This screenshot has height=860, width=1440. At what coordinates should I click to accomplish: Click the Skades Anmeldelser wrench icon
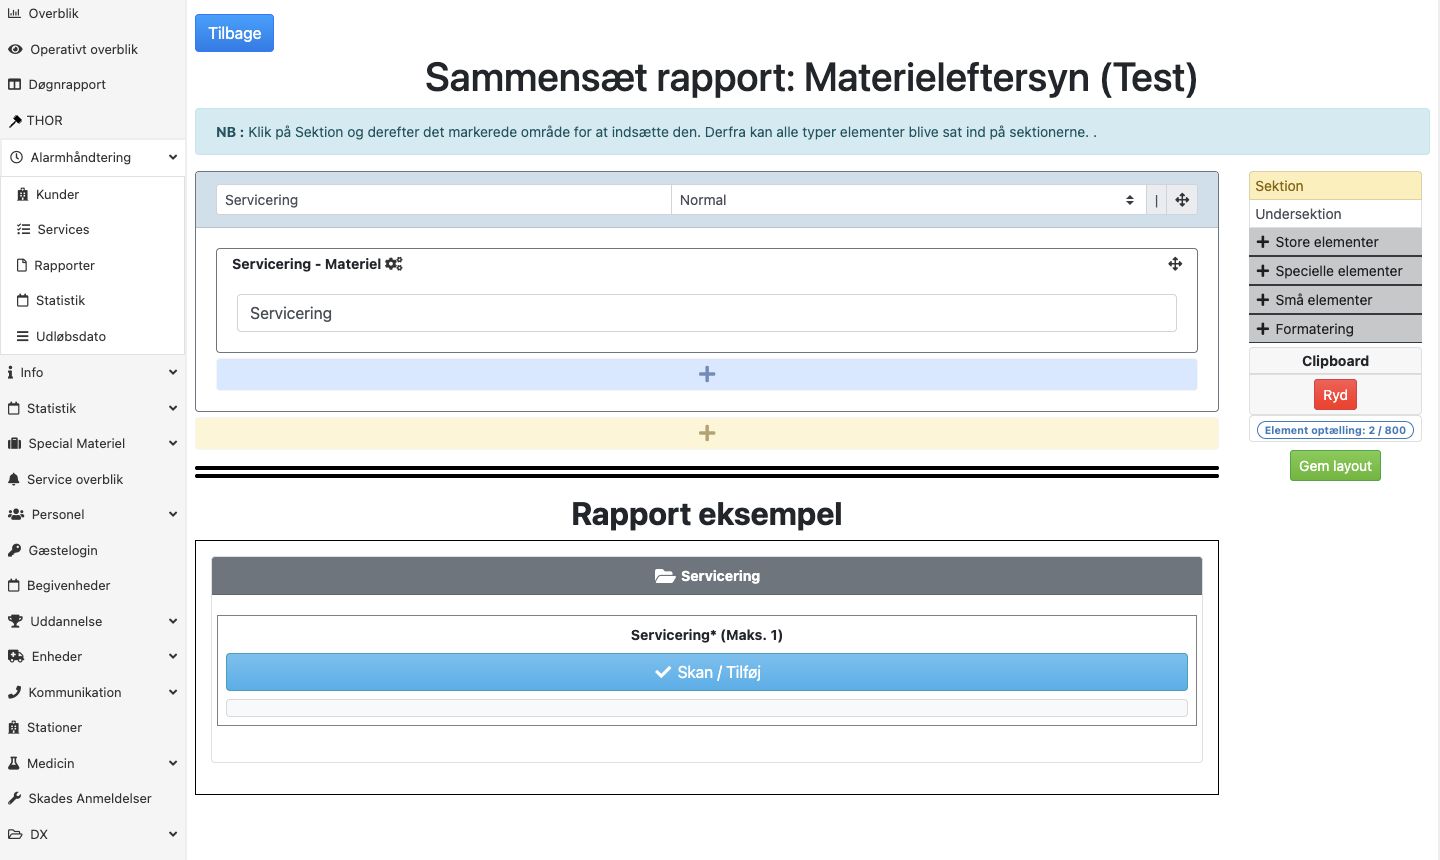click(x=15, y=799)
